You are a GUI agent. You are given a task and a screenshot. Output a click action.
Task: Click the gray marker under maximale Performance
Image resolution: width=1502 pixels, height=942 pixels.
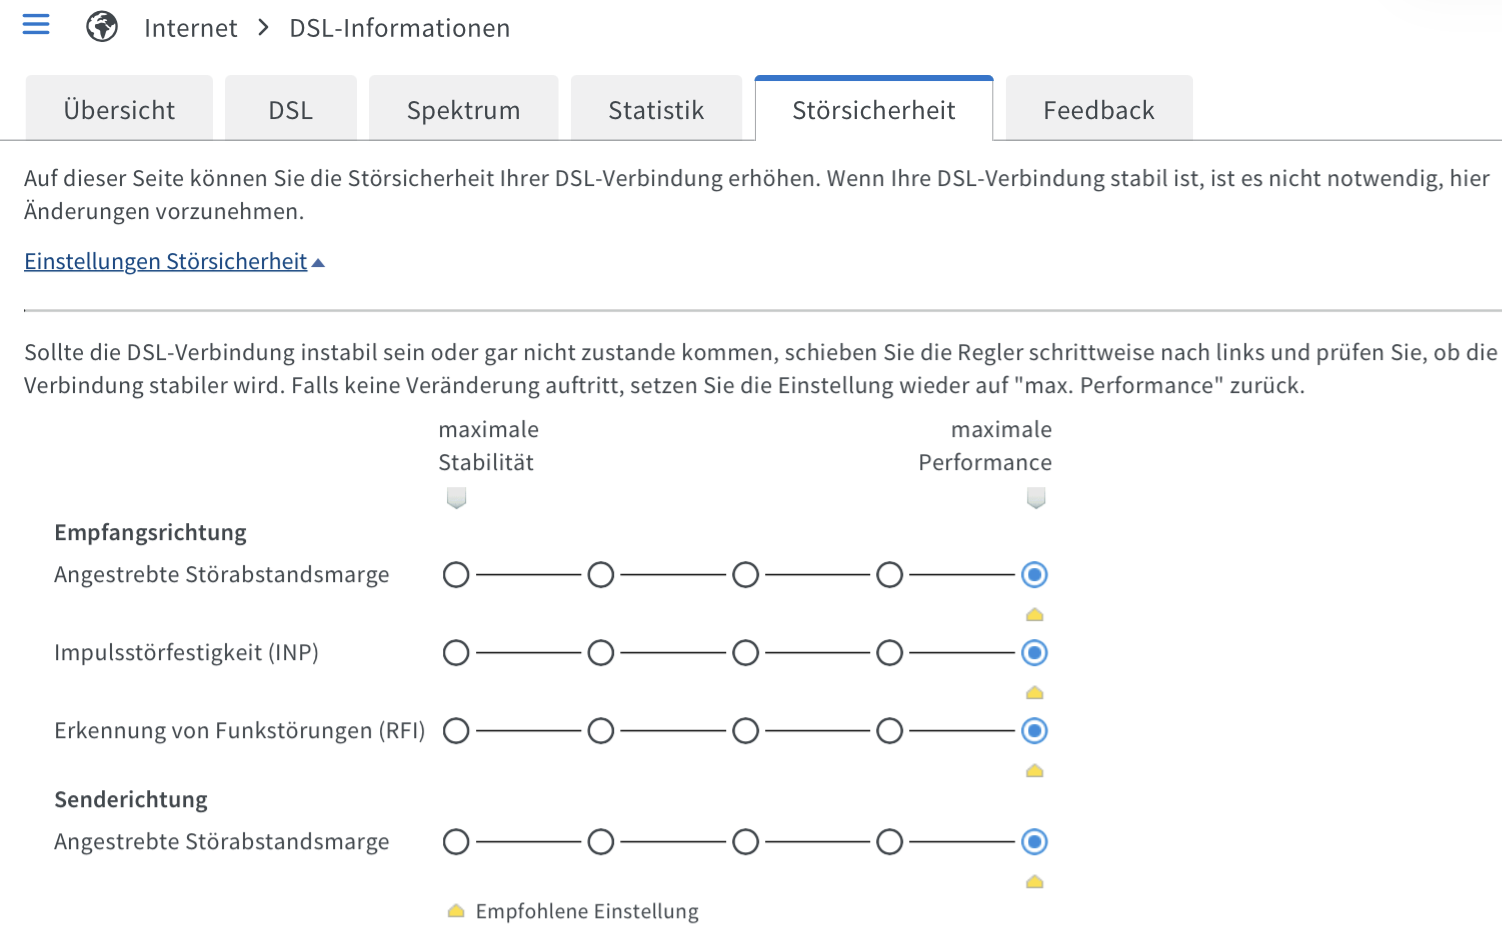tap(1036, 498)
